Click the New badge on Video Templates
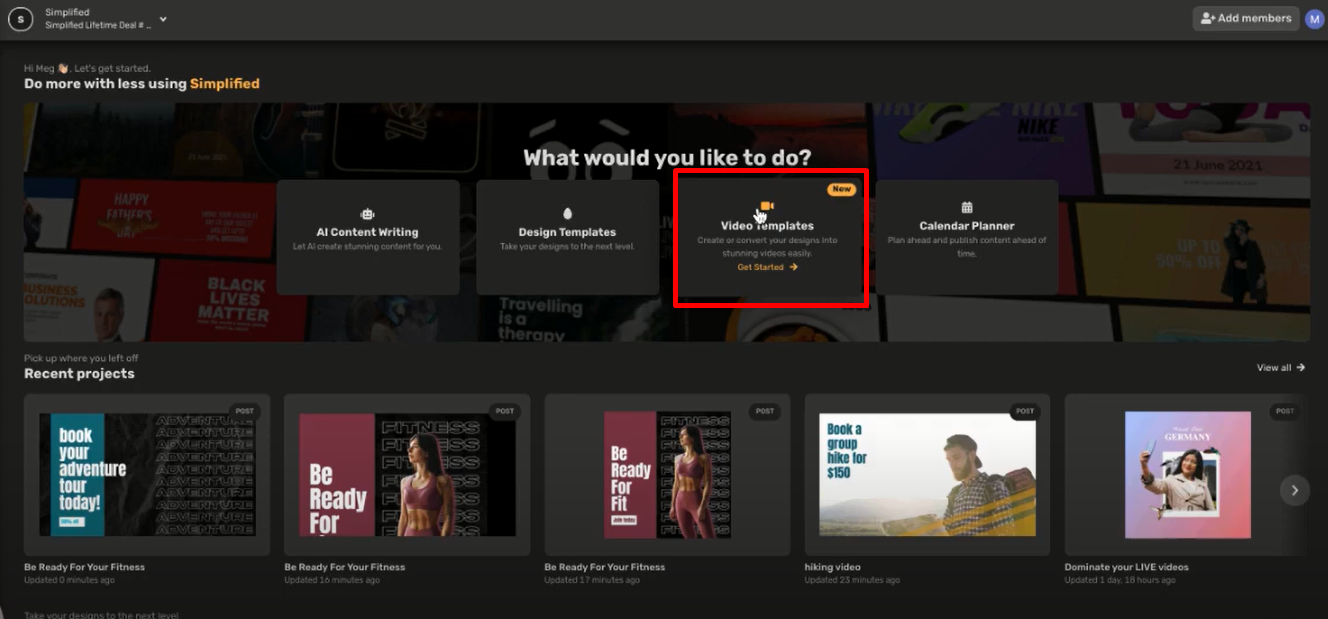1328x619 pixels. tap(842, 189)
